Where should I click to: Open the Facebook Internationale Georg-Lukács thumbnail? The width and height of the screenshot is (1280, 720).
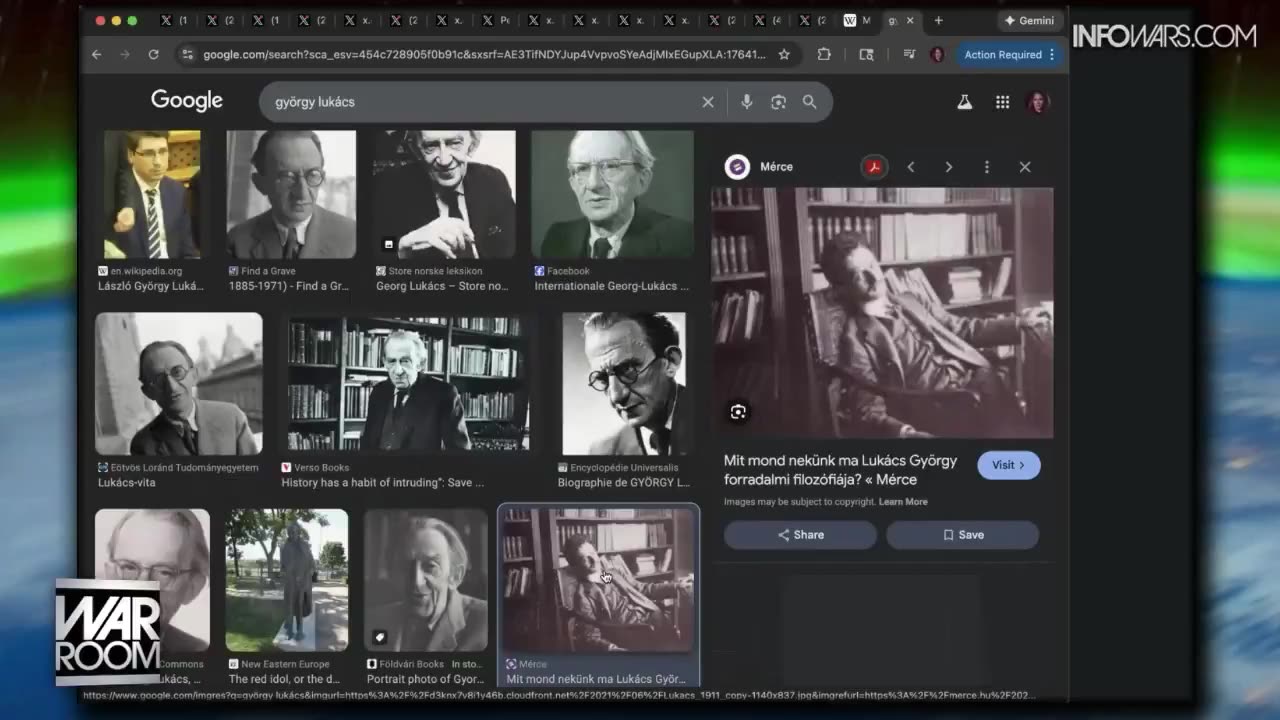click(x=612, y=194)
